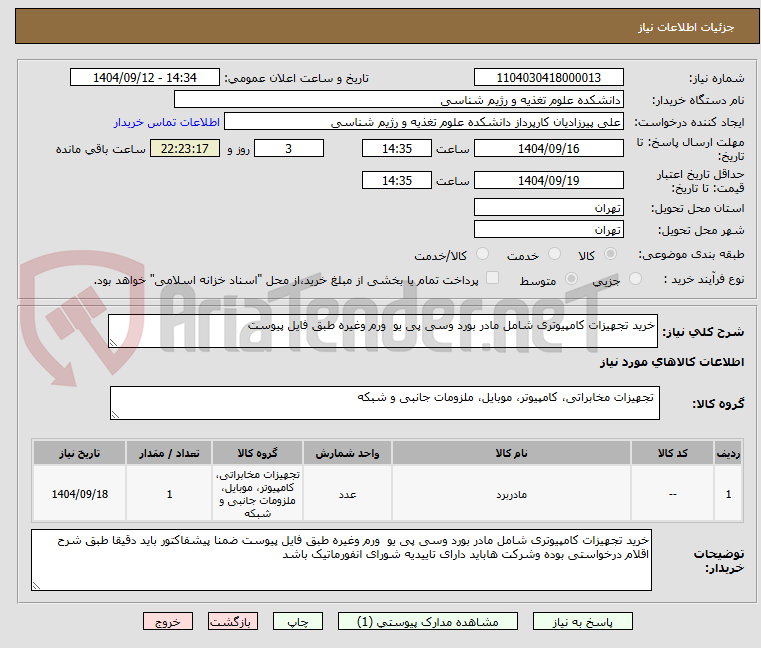
Task: Click the عدد unit cell
Action: (x=347, y=494)
